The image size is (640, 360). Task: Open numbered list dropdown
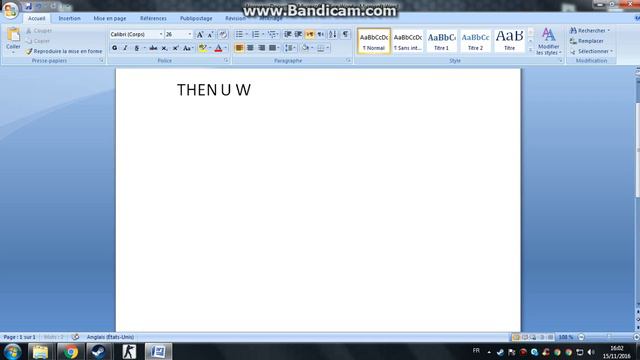(263, 34)
